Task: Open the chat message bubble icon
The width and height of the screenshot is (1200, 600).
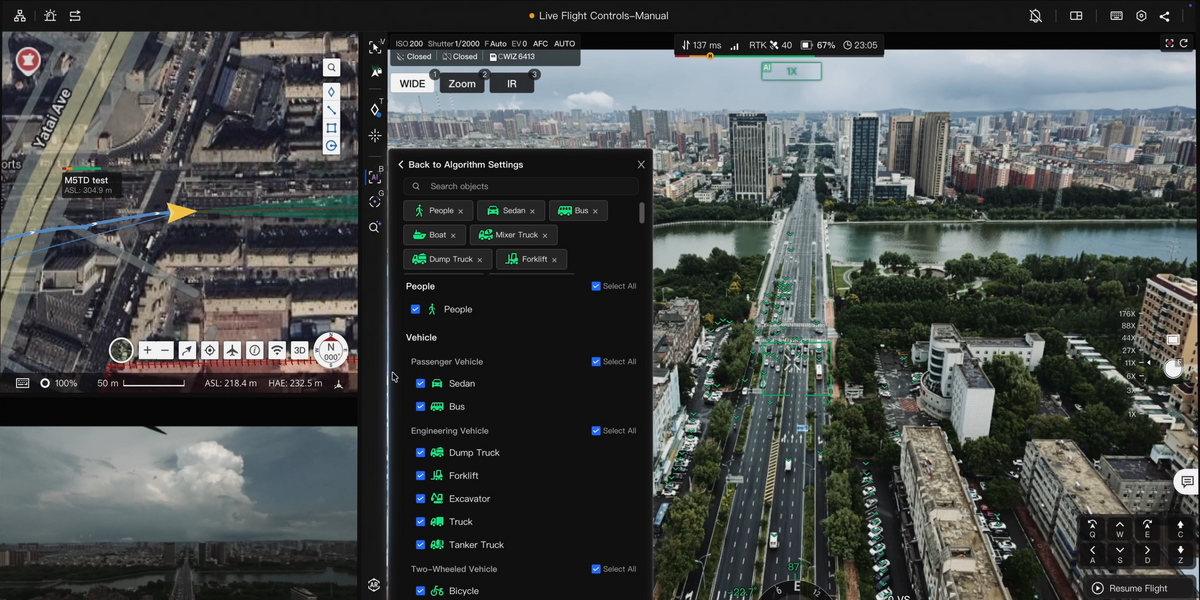Action: click(1186, 481)
